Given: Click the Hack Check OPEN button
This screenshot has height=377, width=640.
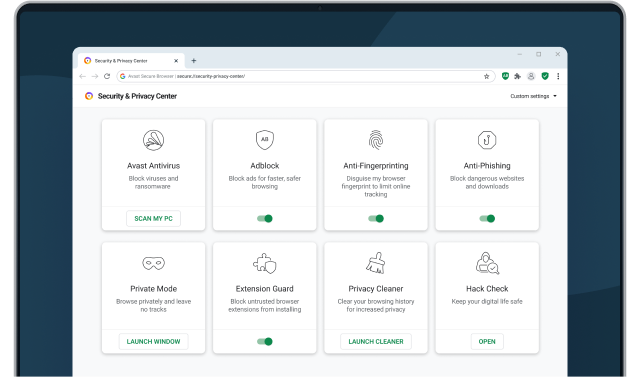Looking at the screenshot, I should coord(487,342).
